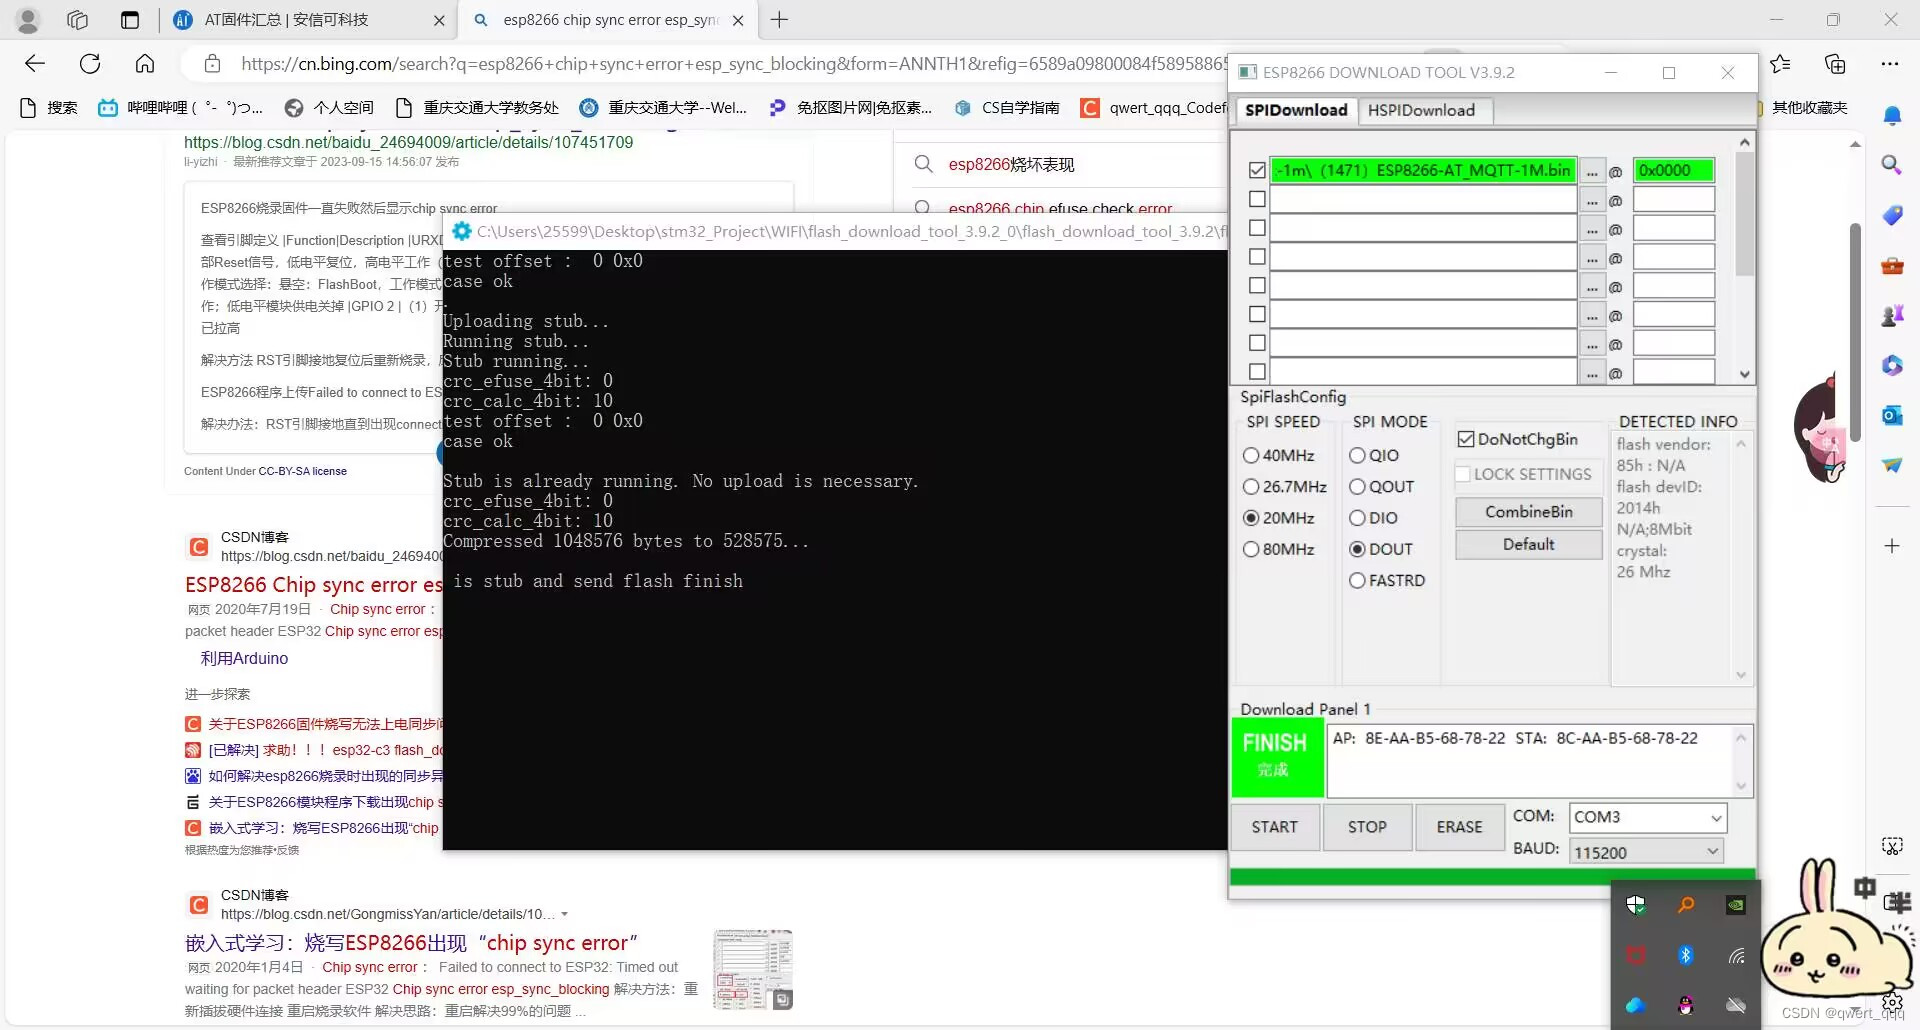Expand CSDN result URL dropdown arrow
This screenshot has height=1030, width=1920.
565,914
